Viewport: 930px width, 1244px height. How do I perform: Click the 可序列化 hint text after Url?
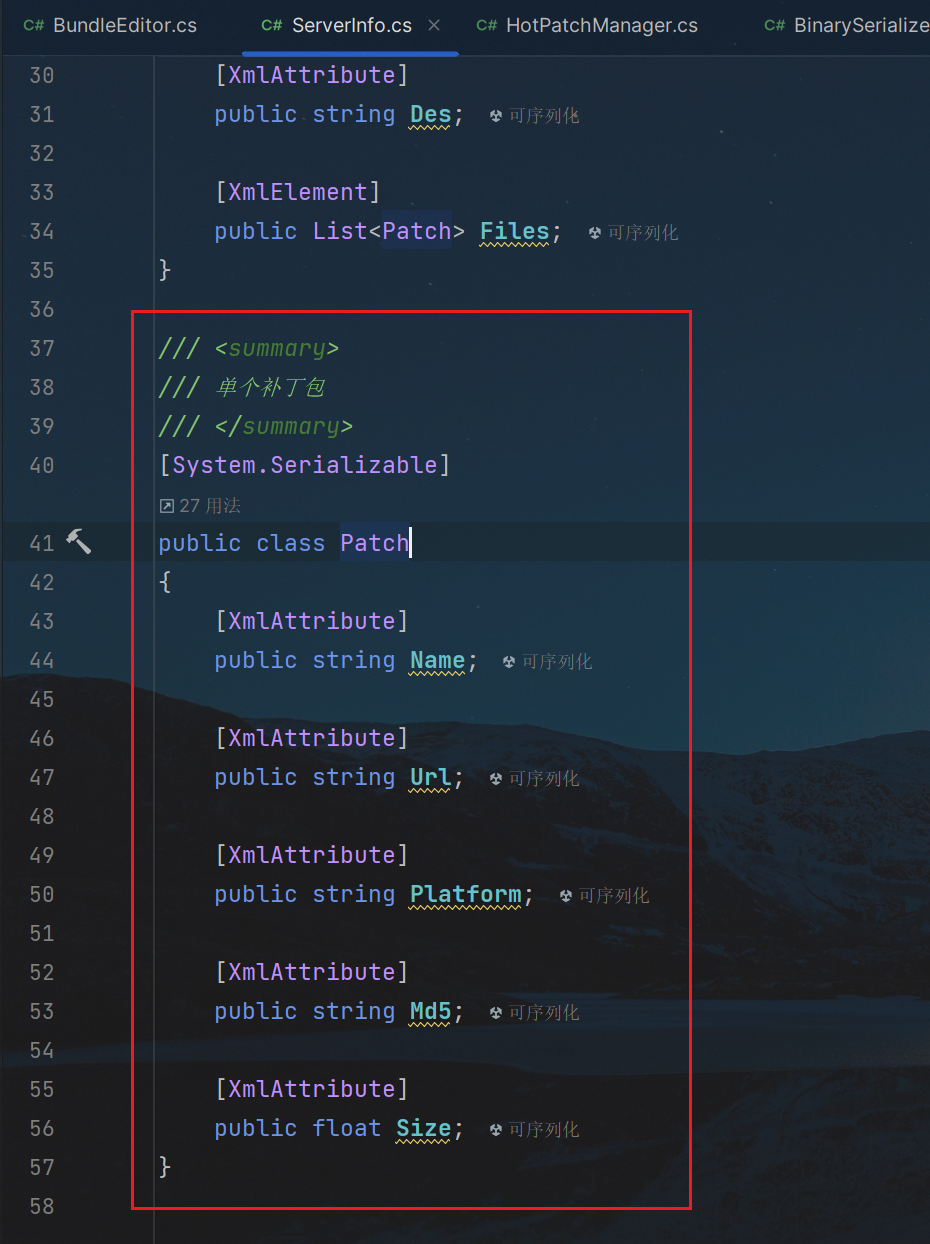[544, 779]
